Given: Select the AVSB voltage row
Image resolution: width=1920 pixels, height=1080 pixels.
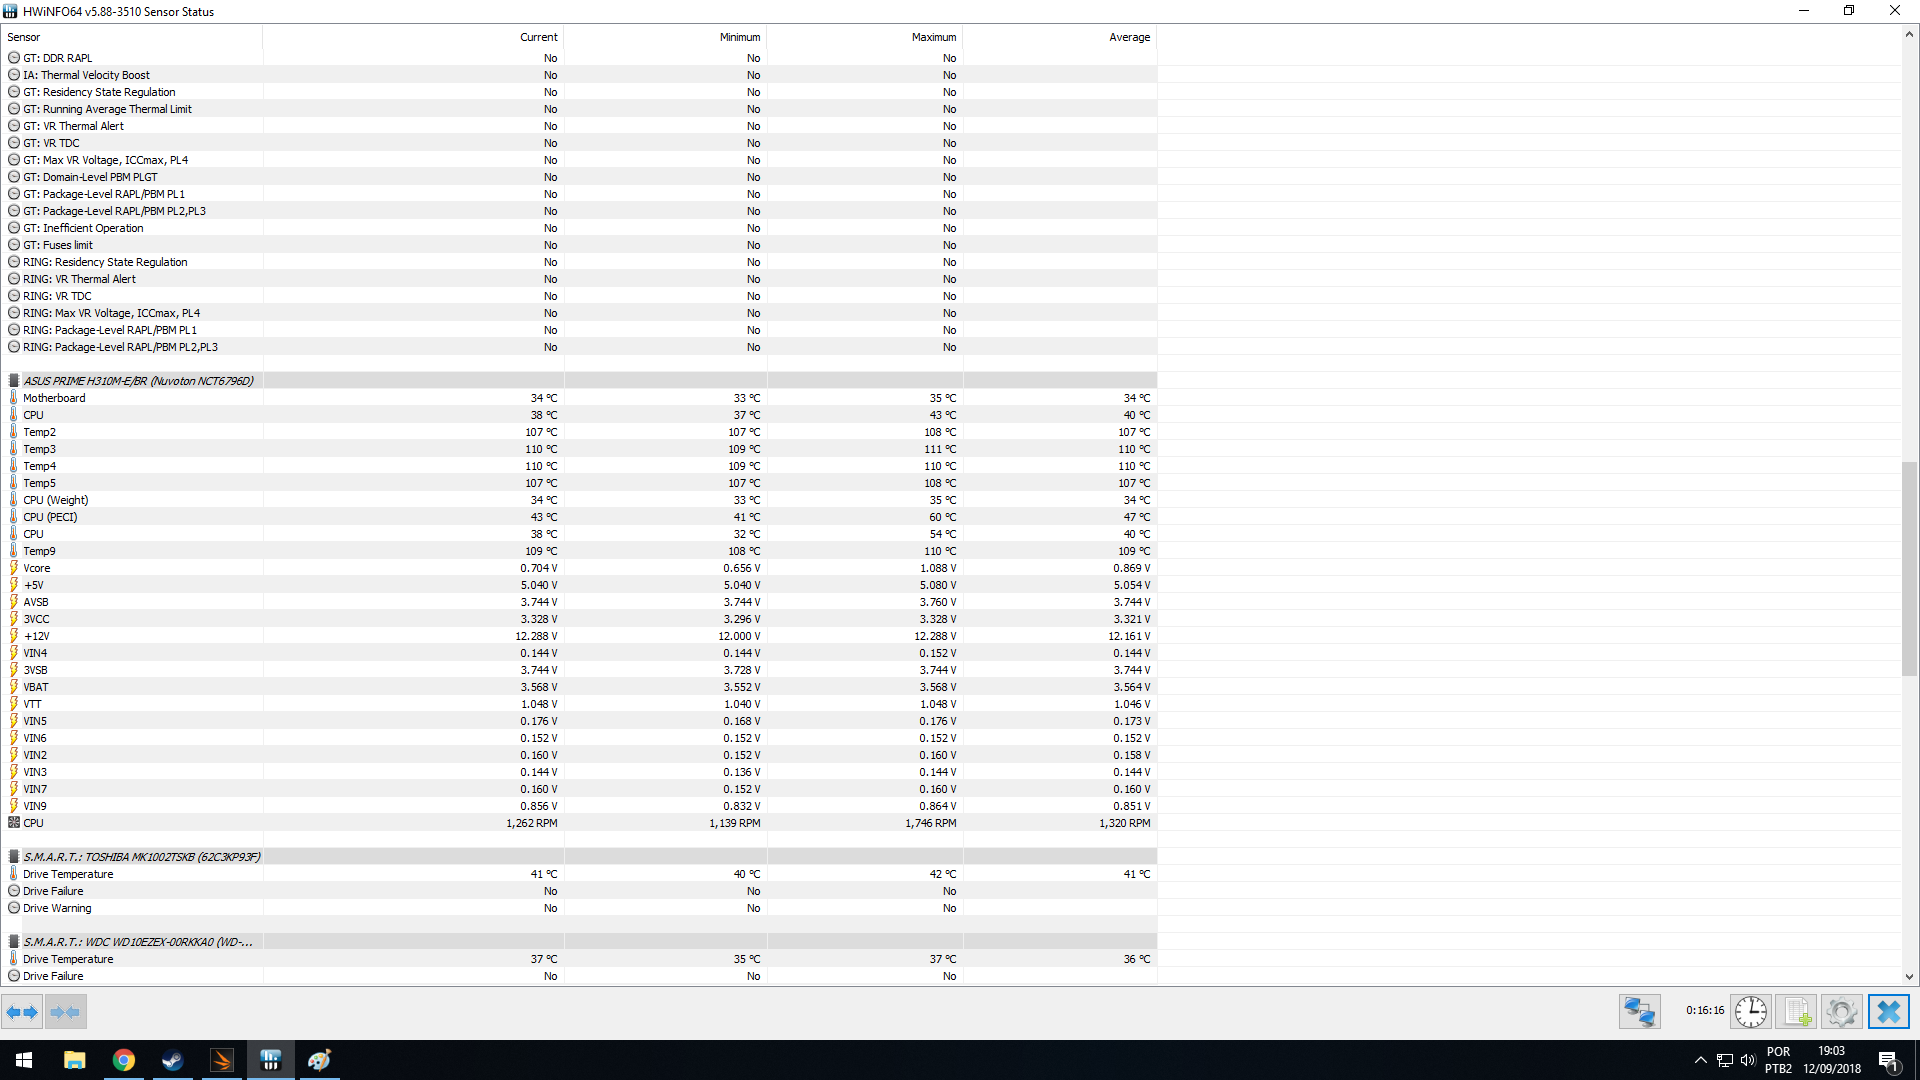Looking at the screenshot, I should coord(580,602).
